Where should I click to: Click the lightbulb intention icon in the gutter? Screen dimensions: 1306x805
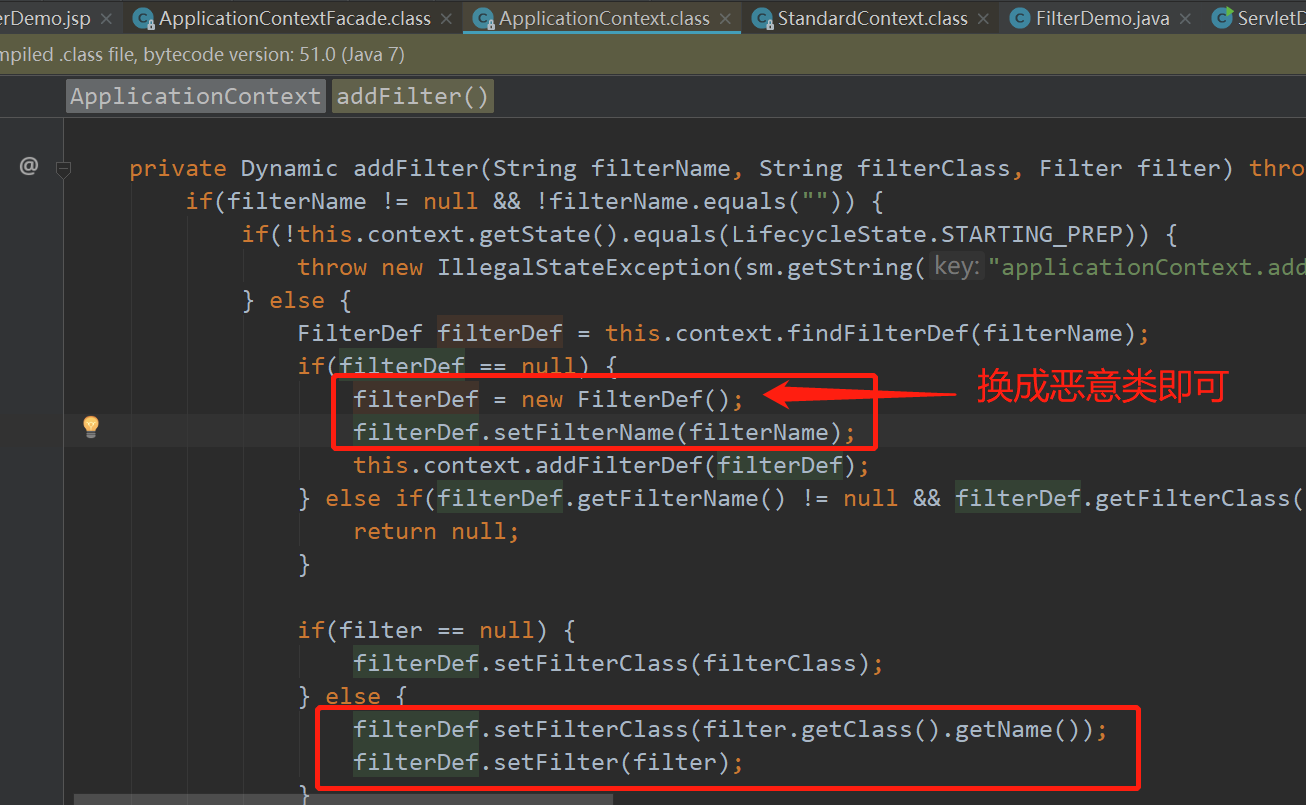(90, 426)
